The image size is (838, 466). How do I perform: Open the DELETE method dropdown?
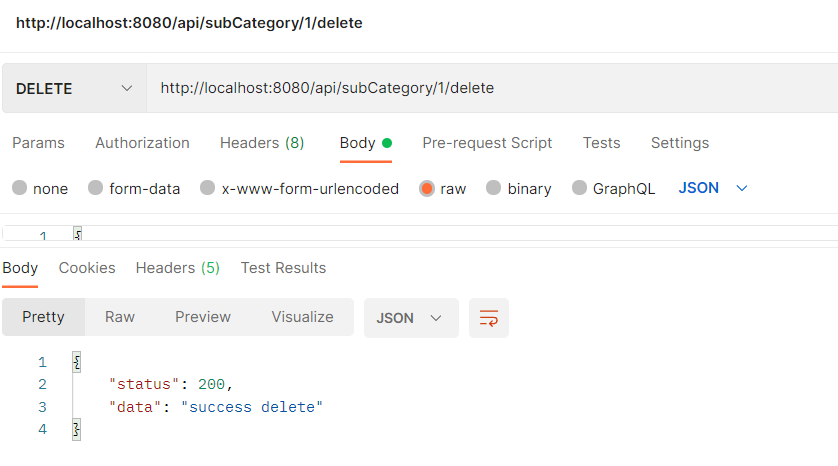pos(74,88)
